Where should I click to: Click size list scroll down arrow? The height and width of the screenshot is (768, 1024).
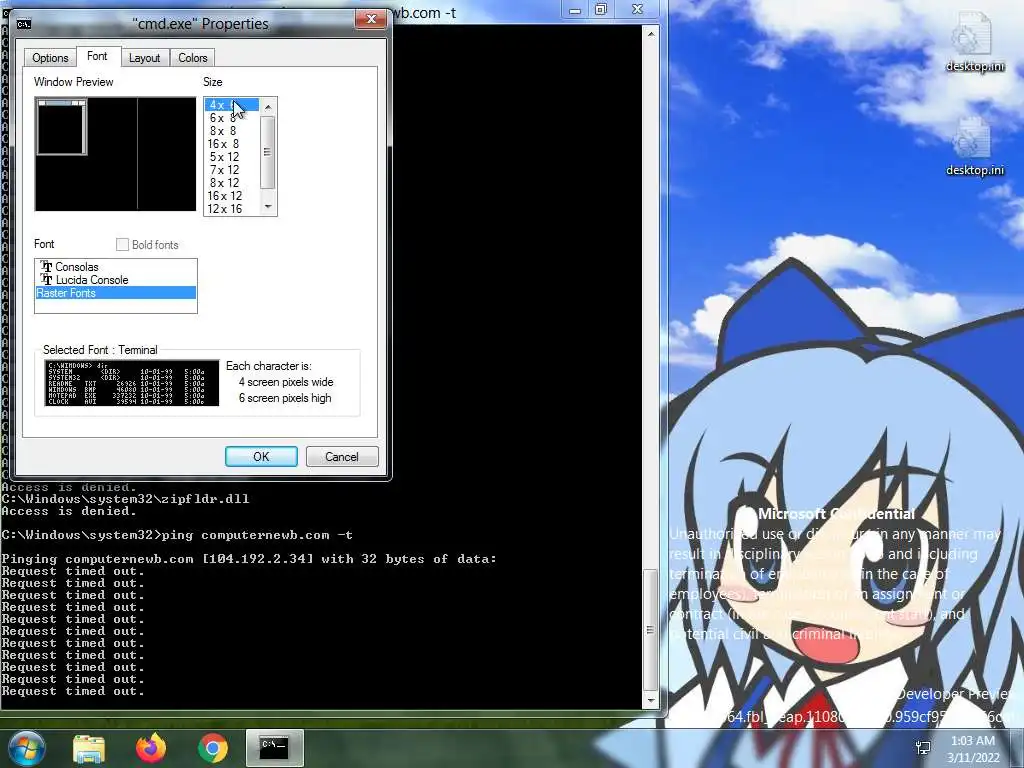coord(268,207)
